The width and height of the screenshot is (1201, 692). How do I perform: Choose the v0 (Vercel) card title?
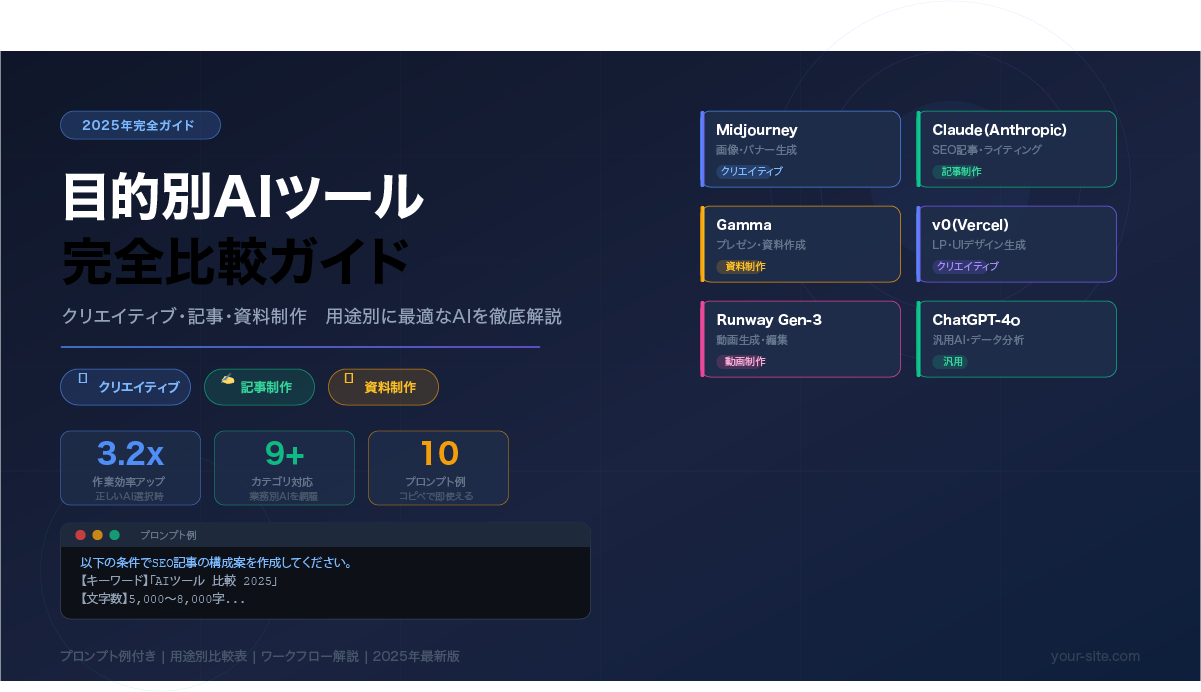(x=970, y=225)
